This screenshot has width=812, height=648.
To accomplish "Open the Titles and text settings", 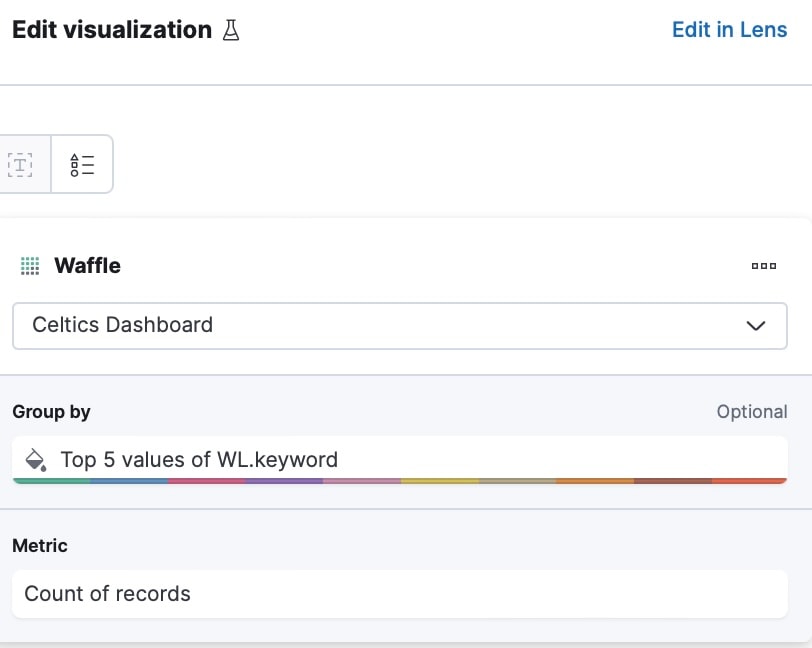I will coord(21,165).
